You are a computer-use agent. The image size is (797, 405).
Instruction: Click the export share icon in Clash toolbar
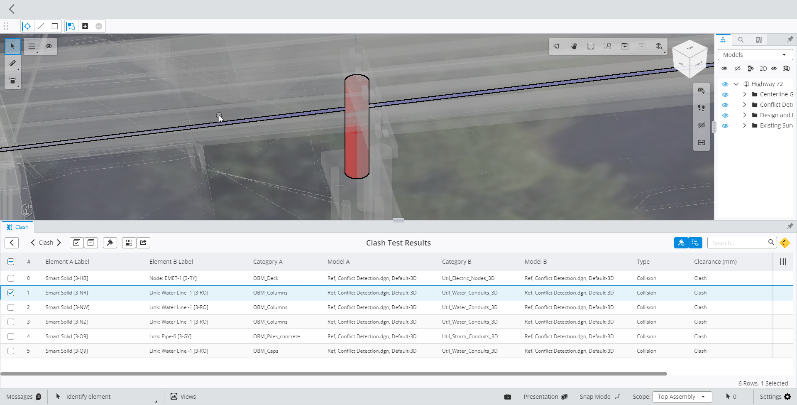(143, 243)
